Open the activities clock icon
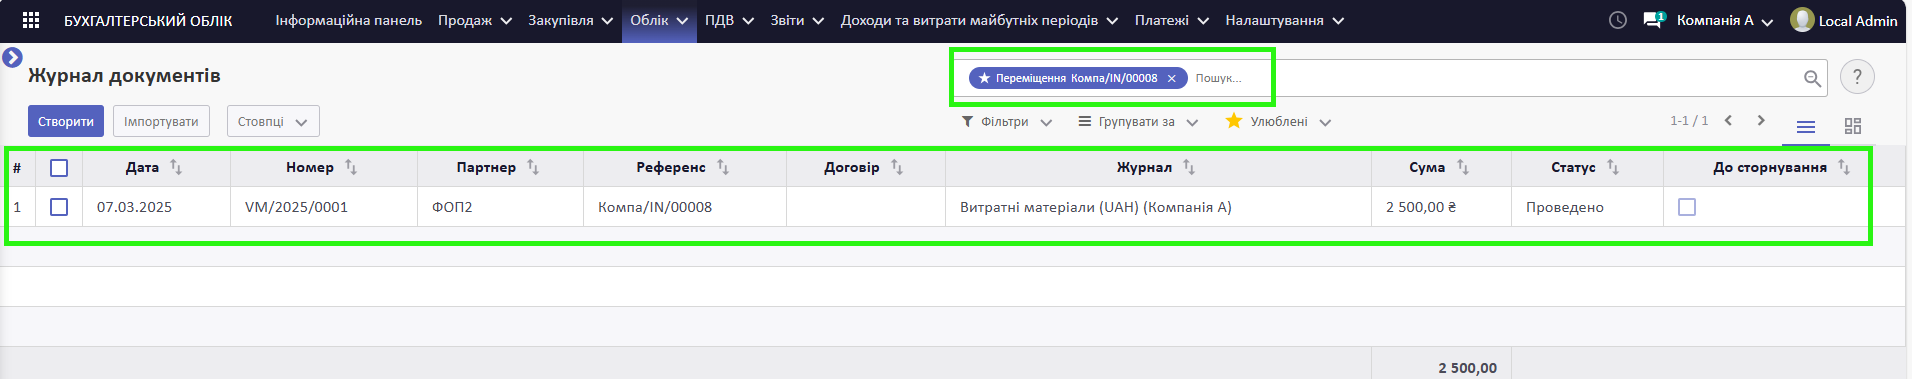Screen dimensions: 1912x379 (x=1618, y=20)
